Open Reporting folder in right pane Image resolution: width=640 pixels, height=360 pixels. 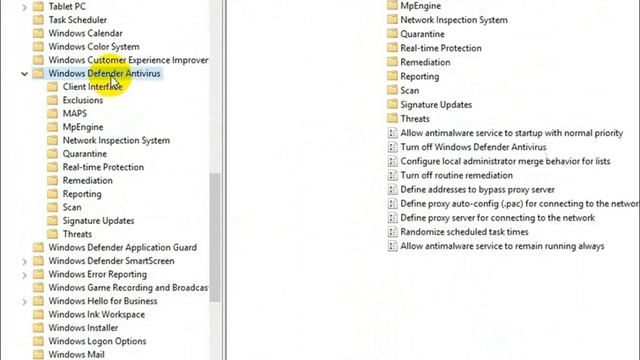tap(420, 76)
